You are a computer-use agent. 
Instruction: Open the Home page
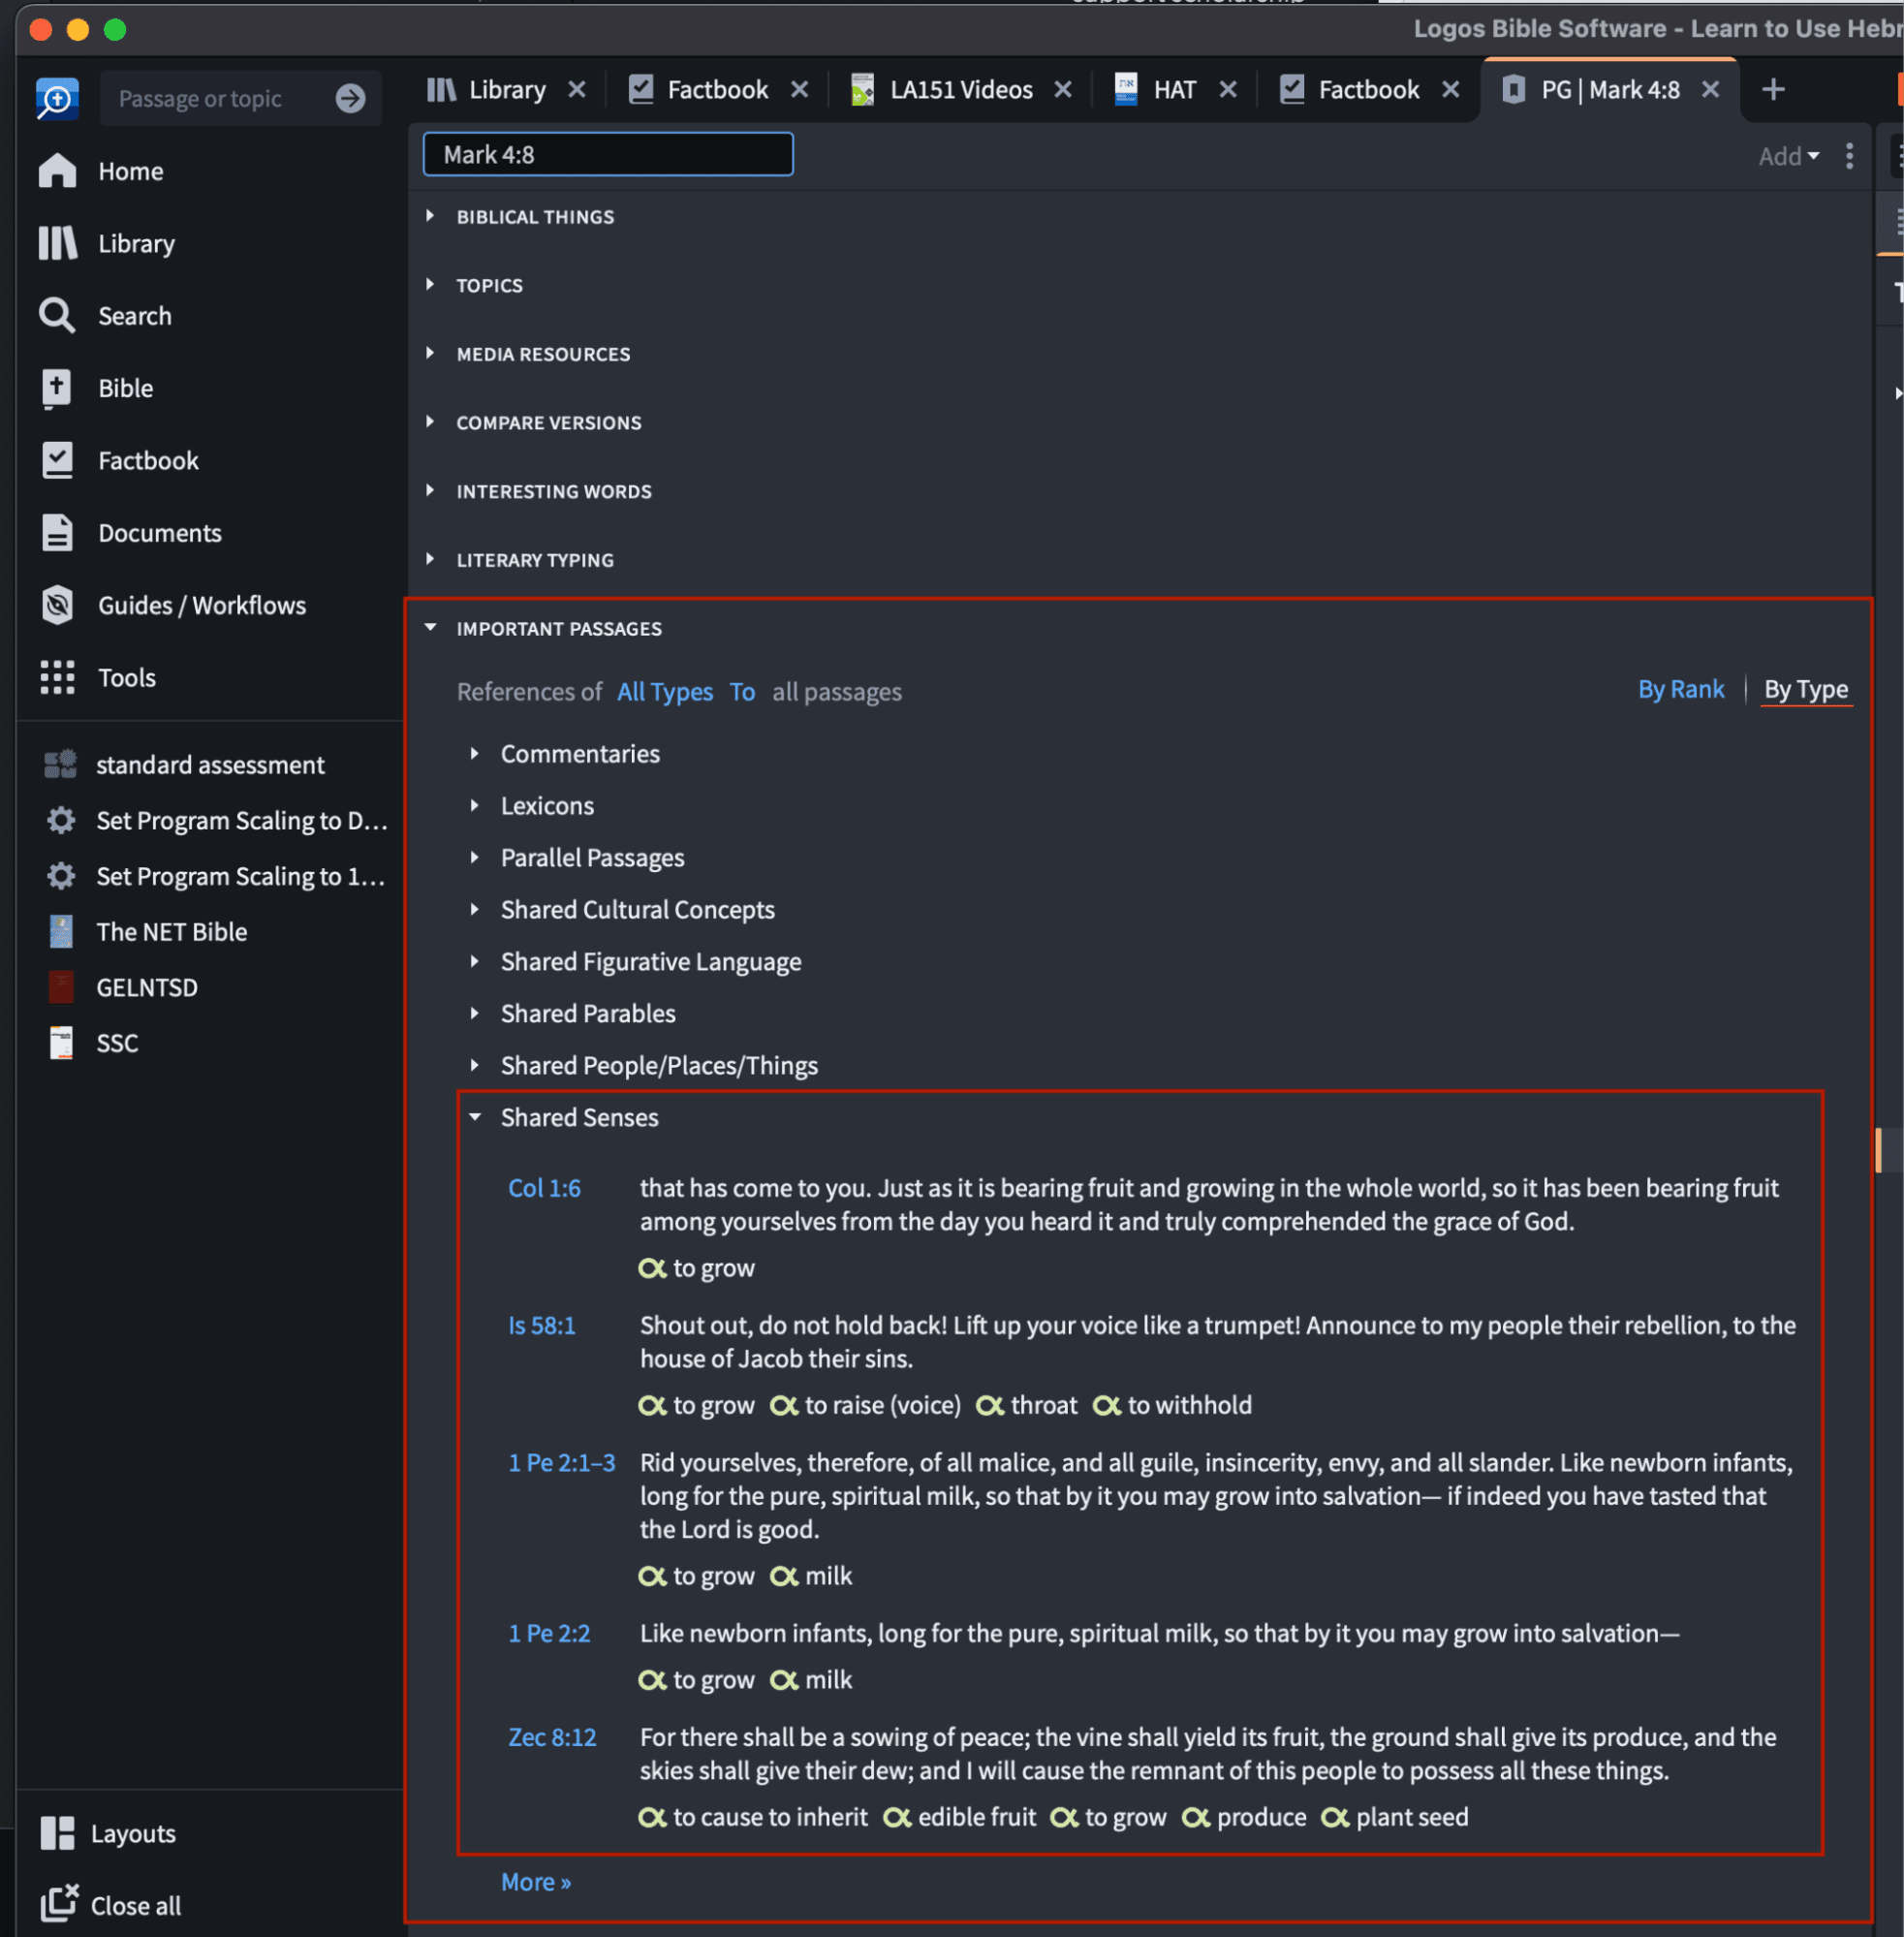(130, 171)
